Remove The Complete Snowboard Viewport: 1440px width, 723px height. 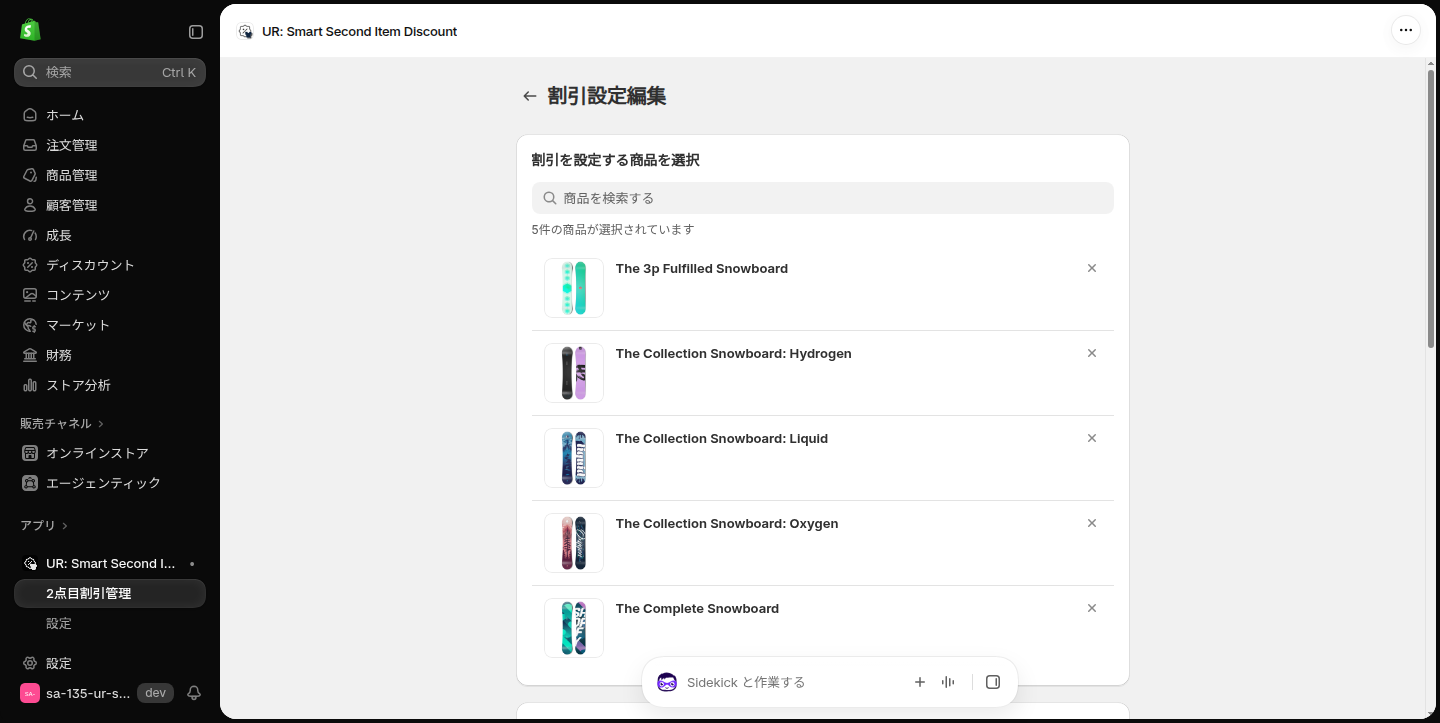1092,608
